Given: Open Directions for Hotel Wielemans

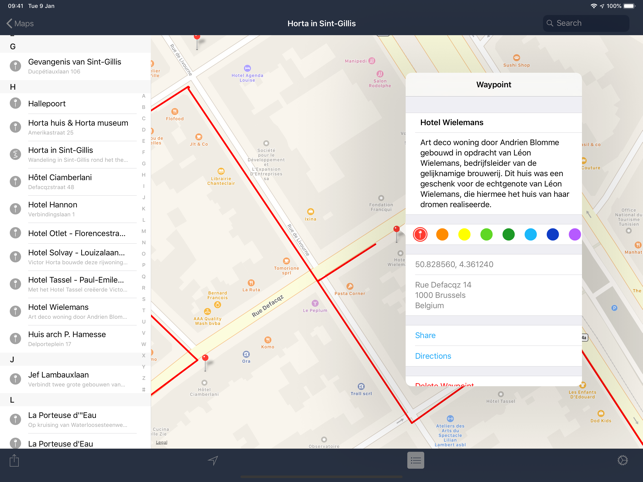Looking at the screenshot, I should (x=433, y=356).
